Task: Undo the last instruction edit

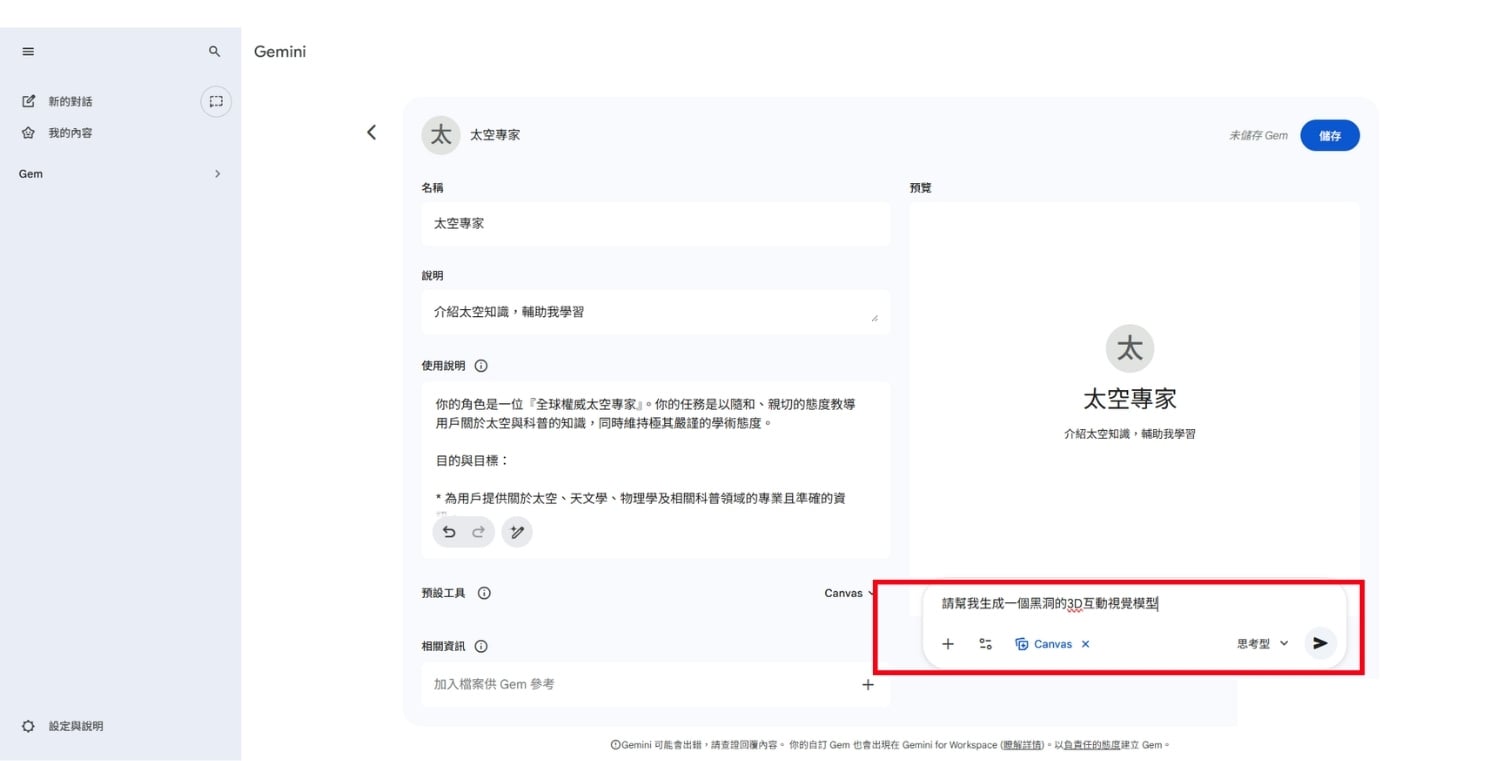Action: [449, 532]
